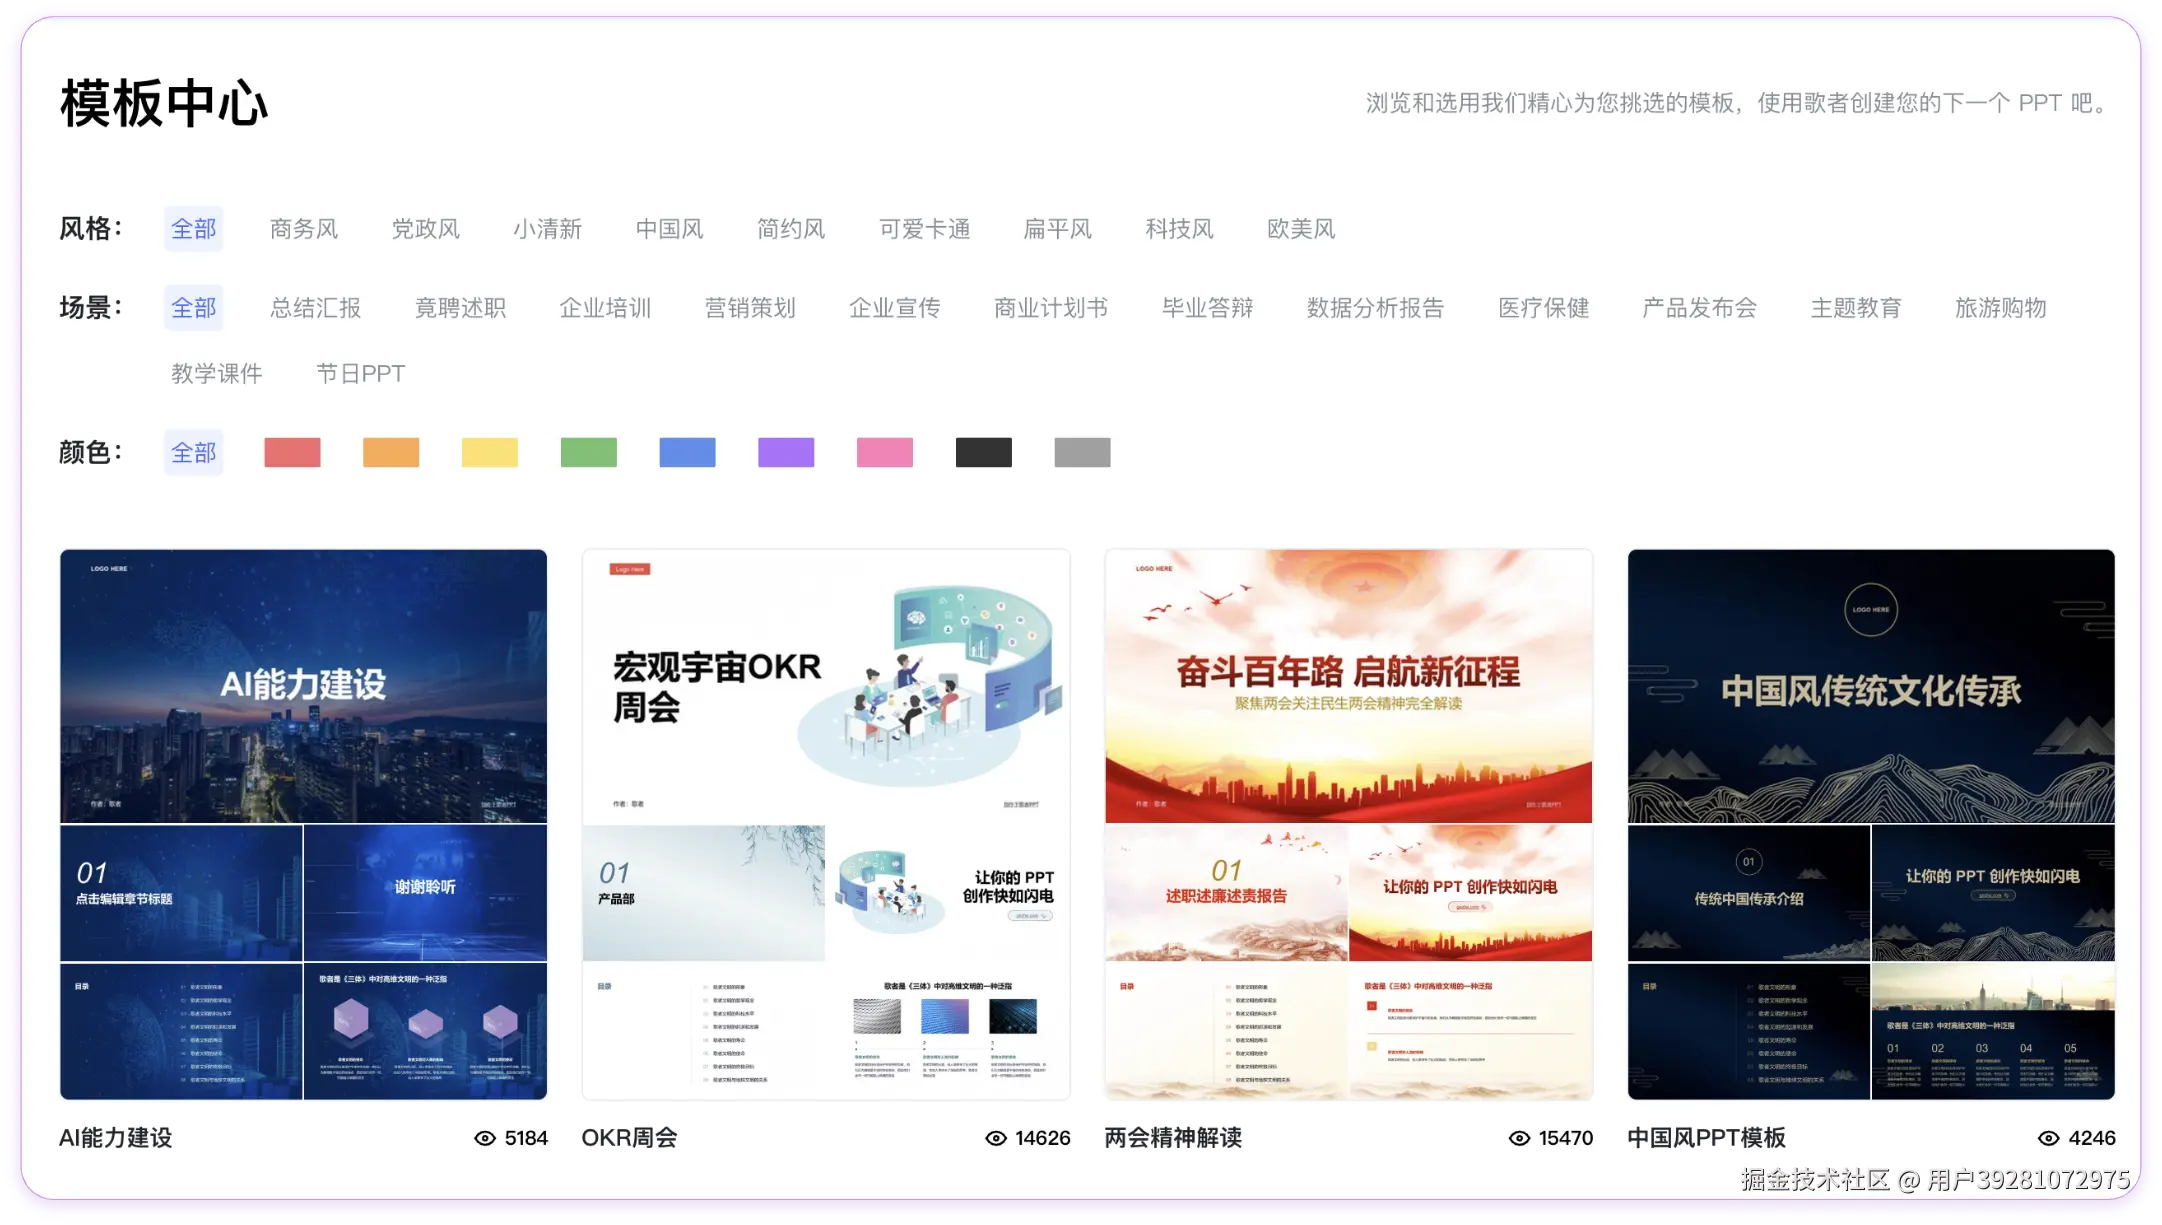Image resolution: width=2162 pixels, height=1225 pixels.
Task: Choose the 总结汇报 scene filter
Action: point(315,308)
